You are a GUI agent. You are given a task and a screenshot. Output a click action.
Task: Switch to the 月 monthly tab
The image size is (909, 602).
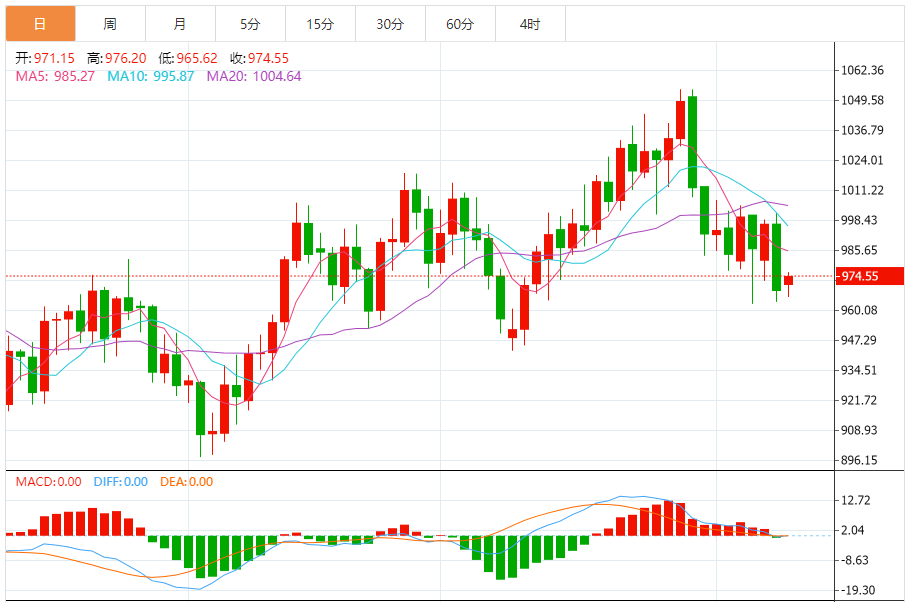click(180, 24)
